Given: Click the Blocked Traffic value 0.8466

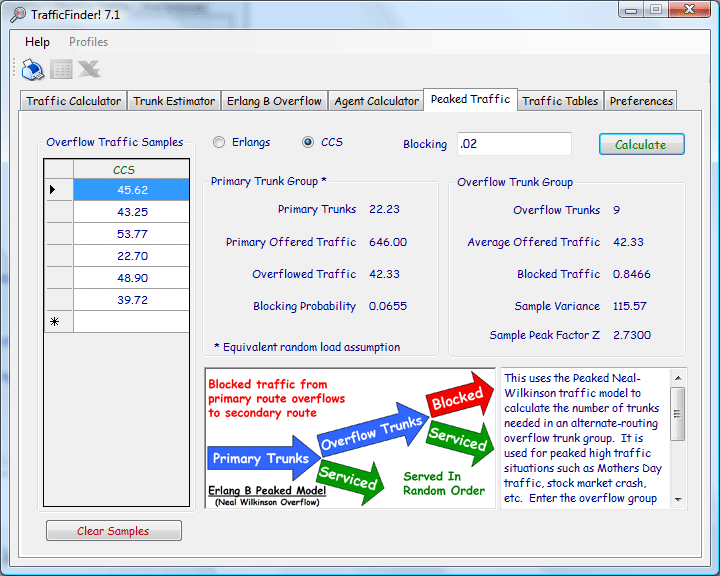Looking at the screenshot, I should 631,274.
